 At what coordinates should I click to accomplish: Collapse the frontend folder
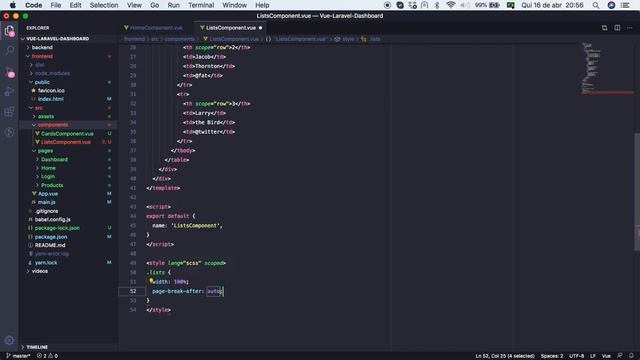pos(42,56)
